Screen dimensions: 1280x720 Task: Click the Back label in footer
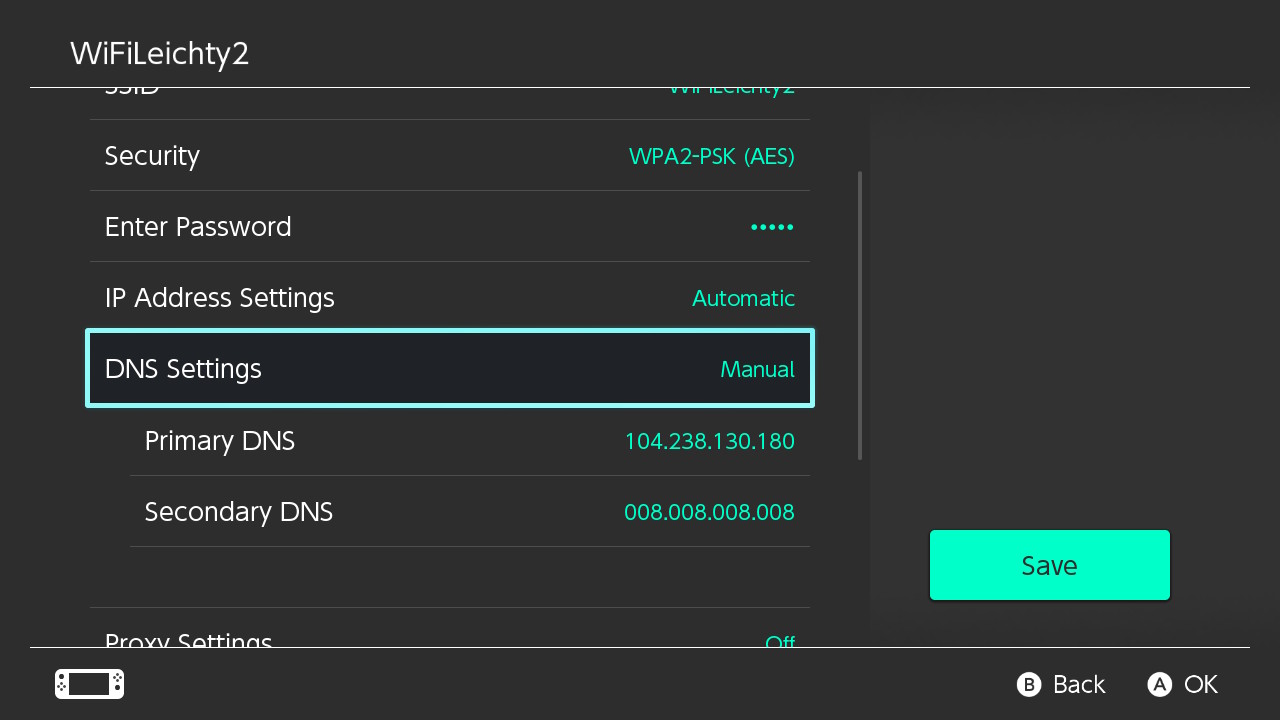click(x=1078, y=684)
